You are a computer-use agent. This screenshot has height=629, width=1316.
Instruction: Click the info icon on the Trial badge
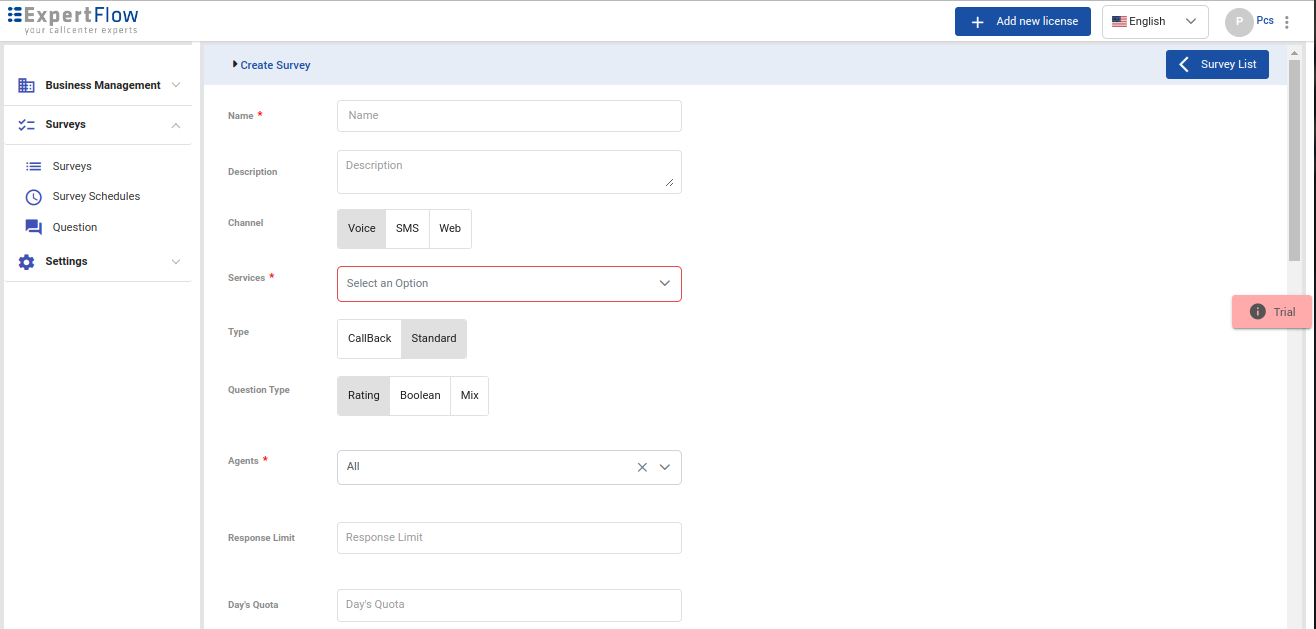tap(1259, 311)
